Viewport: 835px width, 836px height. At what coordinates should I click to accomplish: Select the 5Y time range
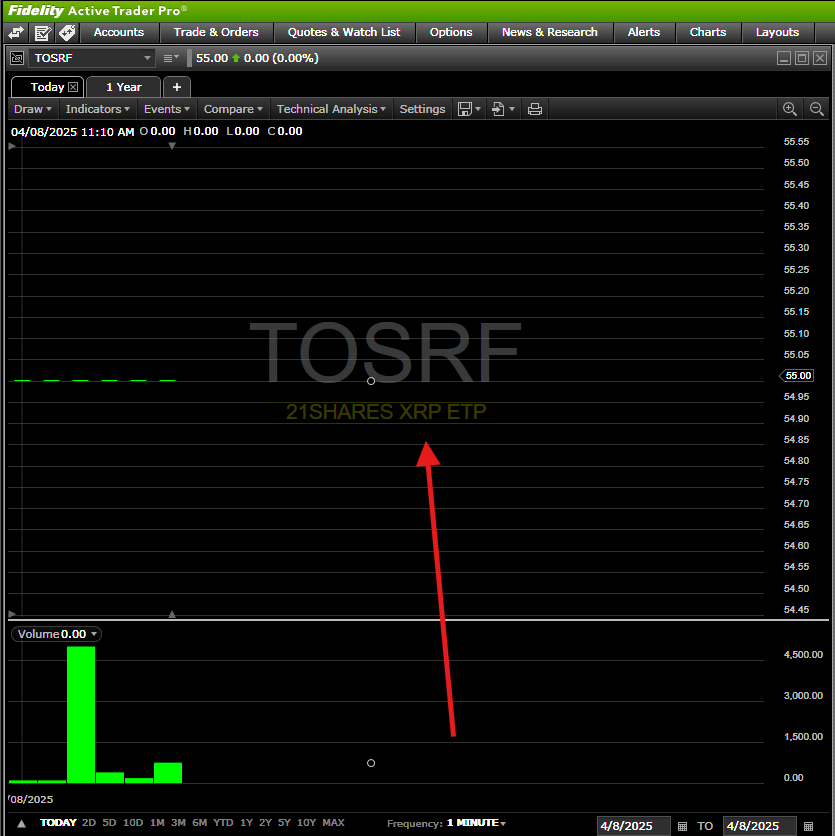pos(284,823)
